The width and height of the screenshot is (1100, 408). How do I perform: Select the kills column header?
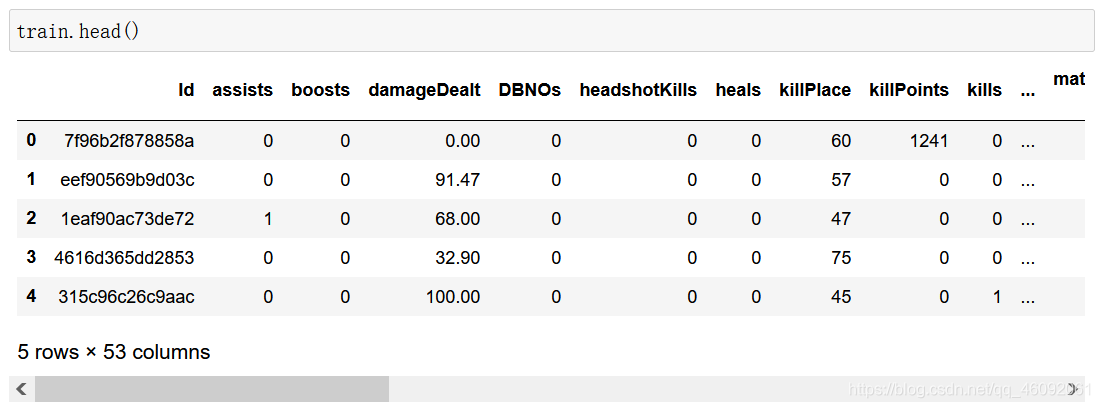pyautogui.click(x=984, y=90)
